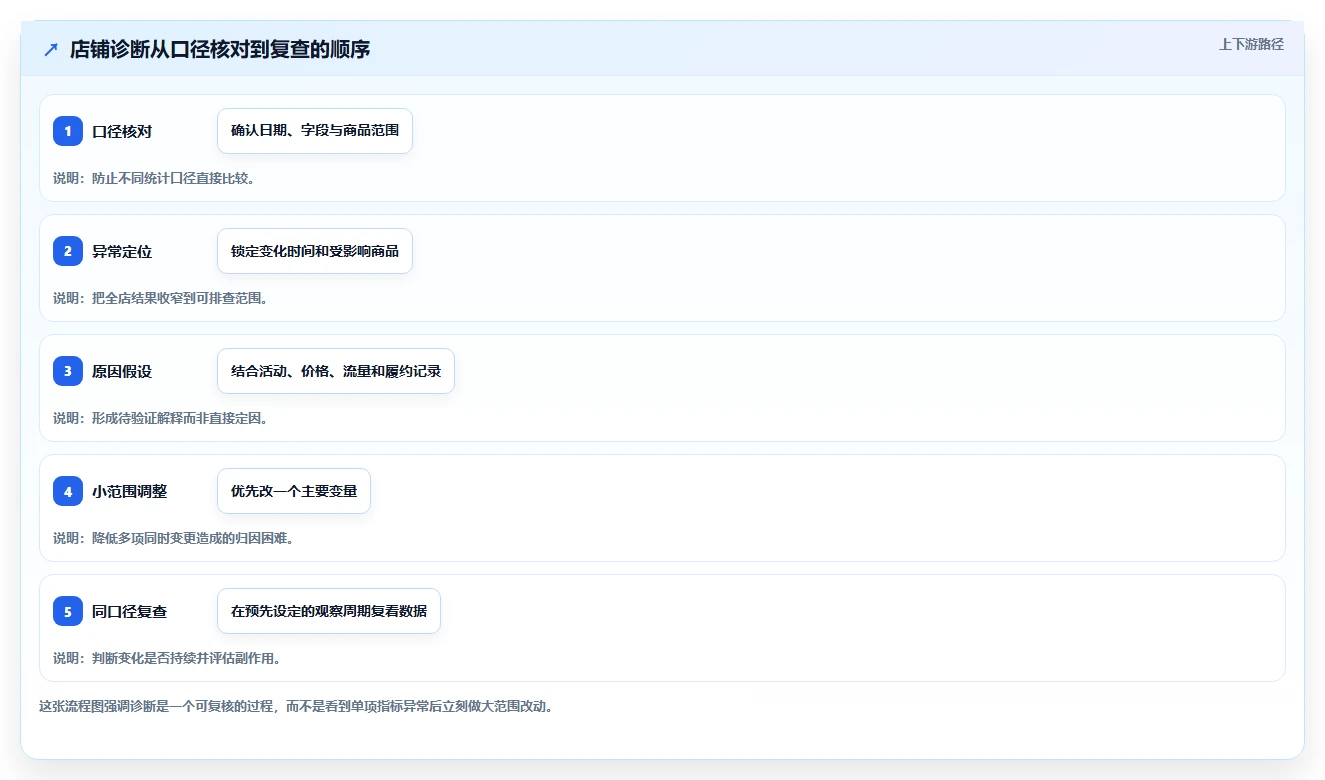
Task: Select the 在预先设定的观察周期复看数据 chip
Action: point(329,611)
